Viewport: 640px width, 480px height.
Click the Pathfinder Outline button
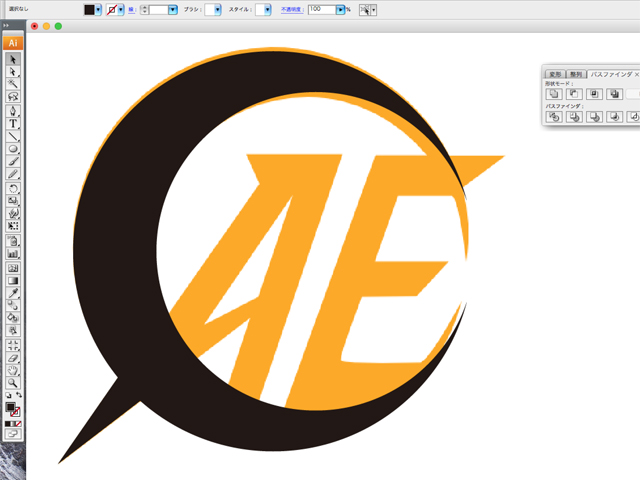click(633, 117)
